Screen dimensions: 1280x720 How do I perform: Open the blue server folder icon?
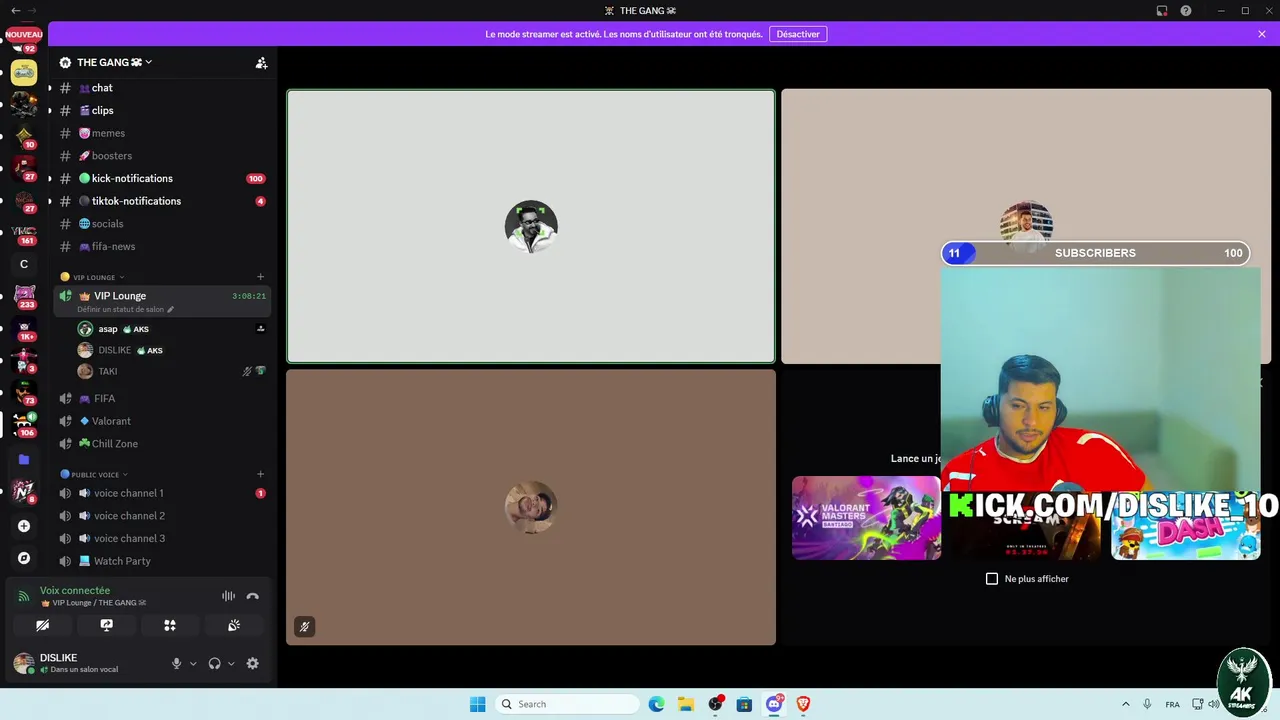pyautogui.click(x=24, y=459)
